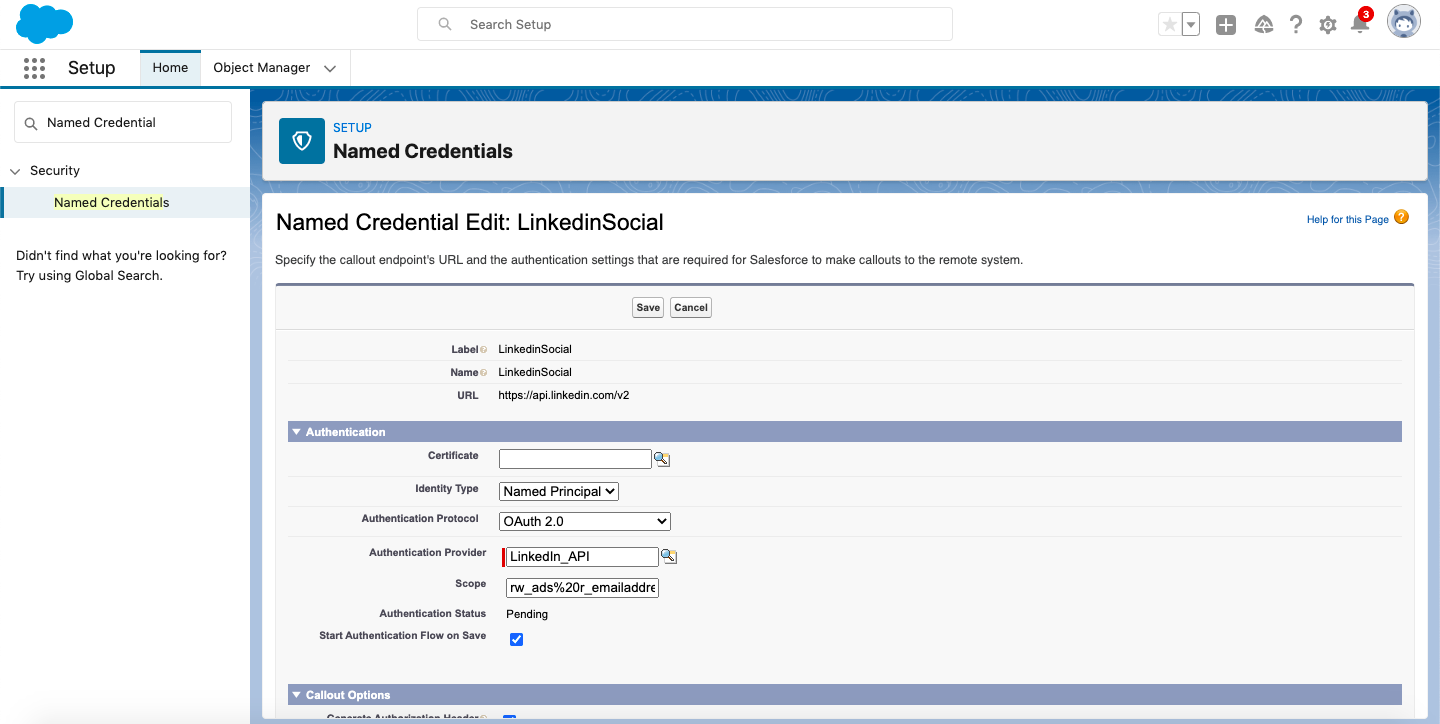The width and height of the screenshot is (1440, 724).
Task: Switch to the Object Manager tab
Action: (x=262, y=68)
